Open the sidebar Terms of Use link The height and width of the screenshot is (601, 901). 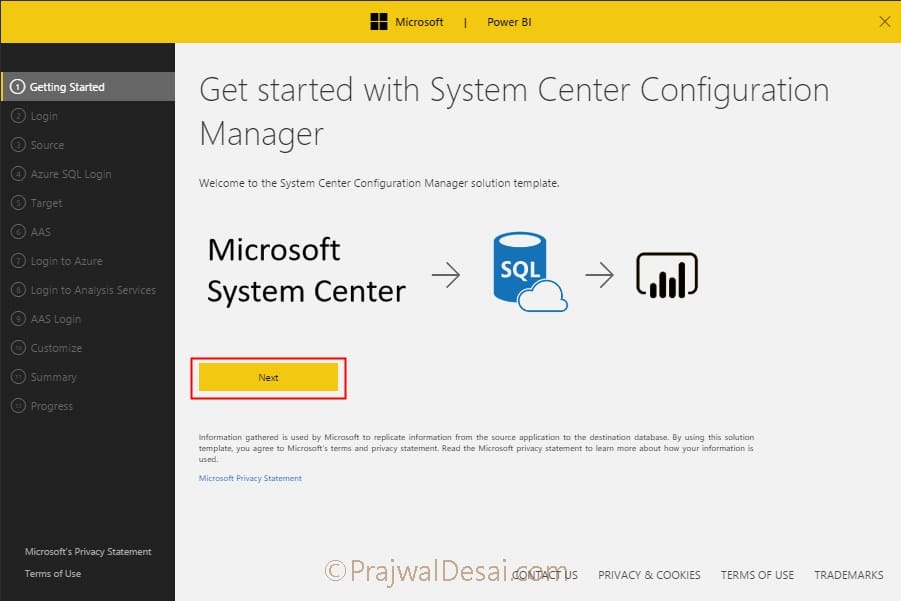(53, 573)
